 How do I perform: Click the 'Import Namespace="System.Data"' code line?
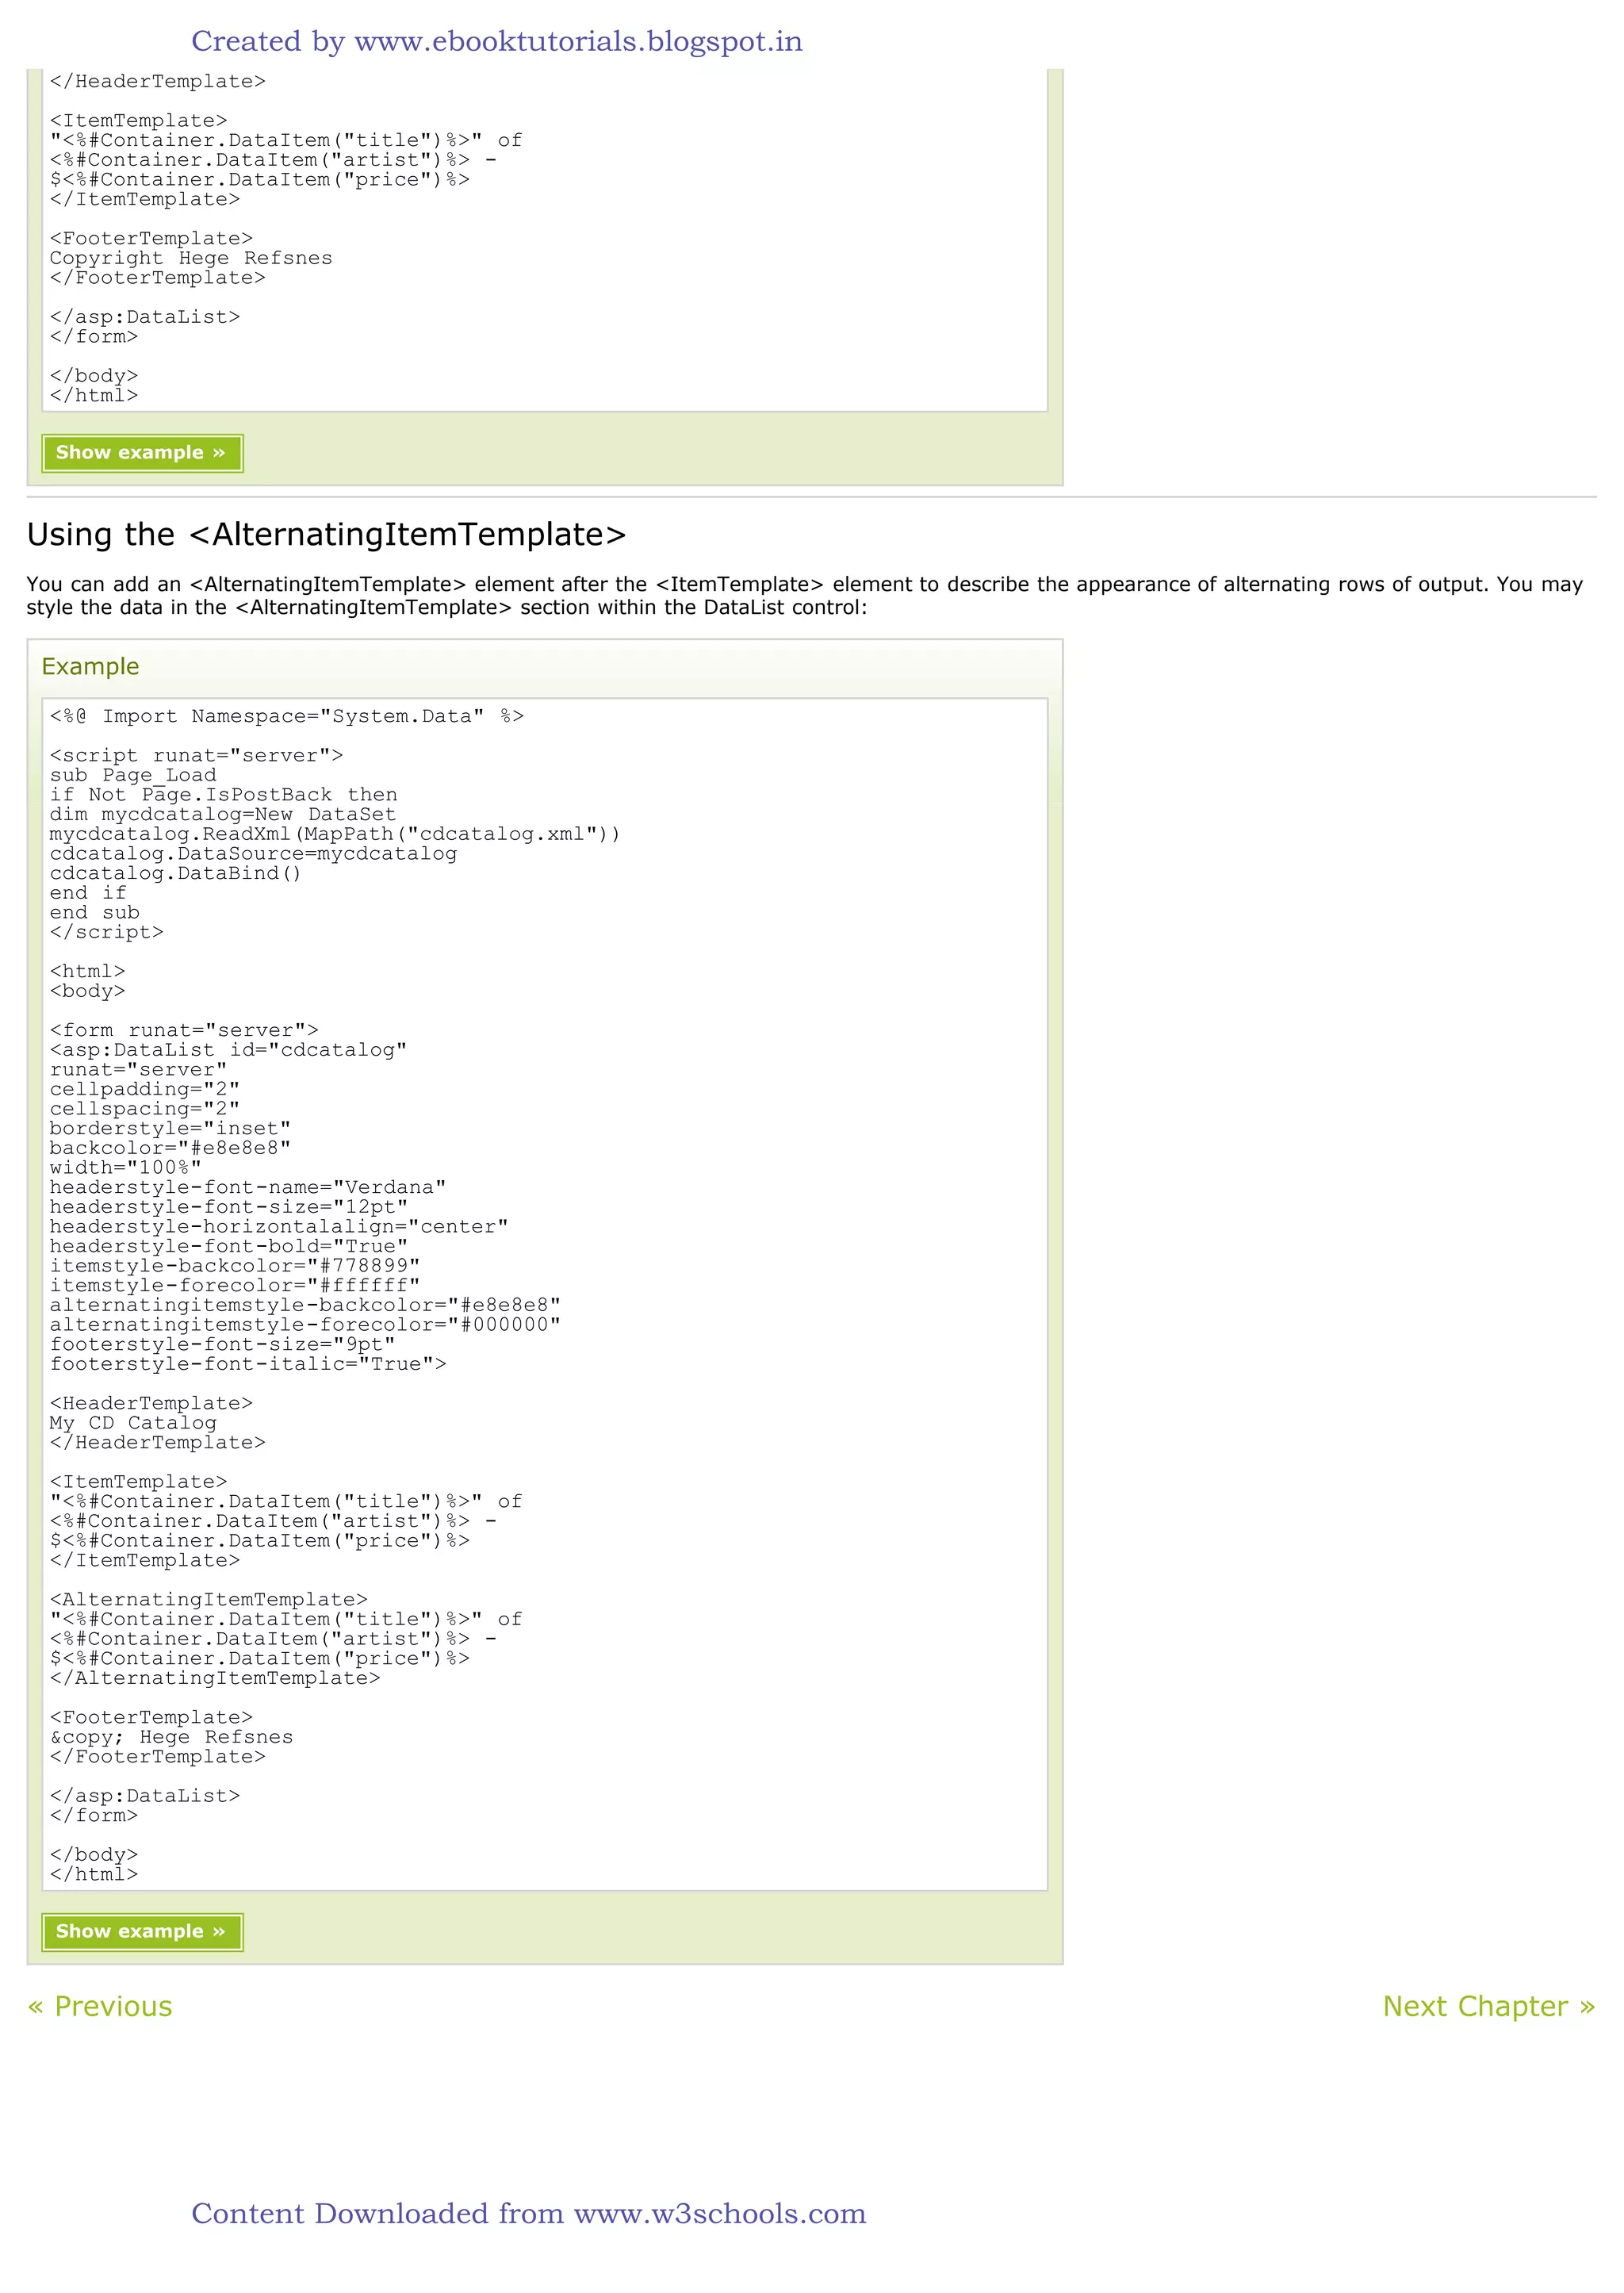[x=287, y=716]
